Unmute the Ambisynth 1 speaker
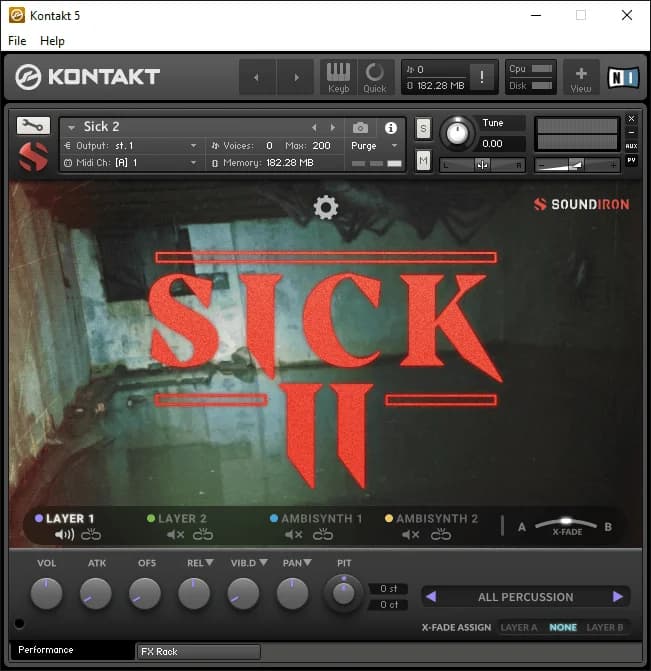The height and width of the screenshot is (671, 651). (x=294, y=534)
